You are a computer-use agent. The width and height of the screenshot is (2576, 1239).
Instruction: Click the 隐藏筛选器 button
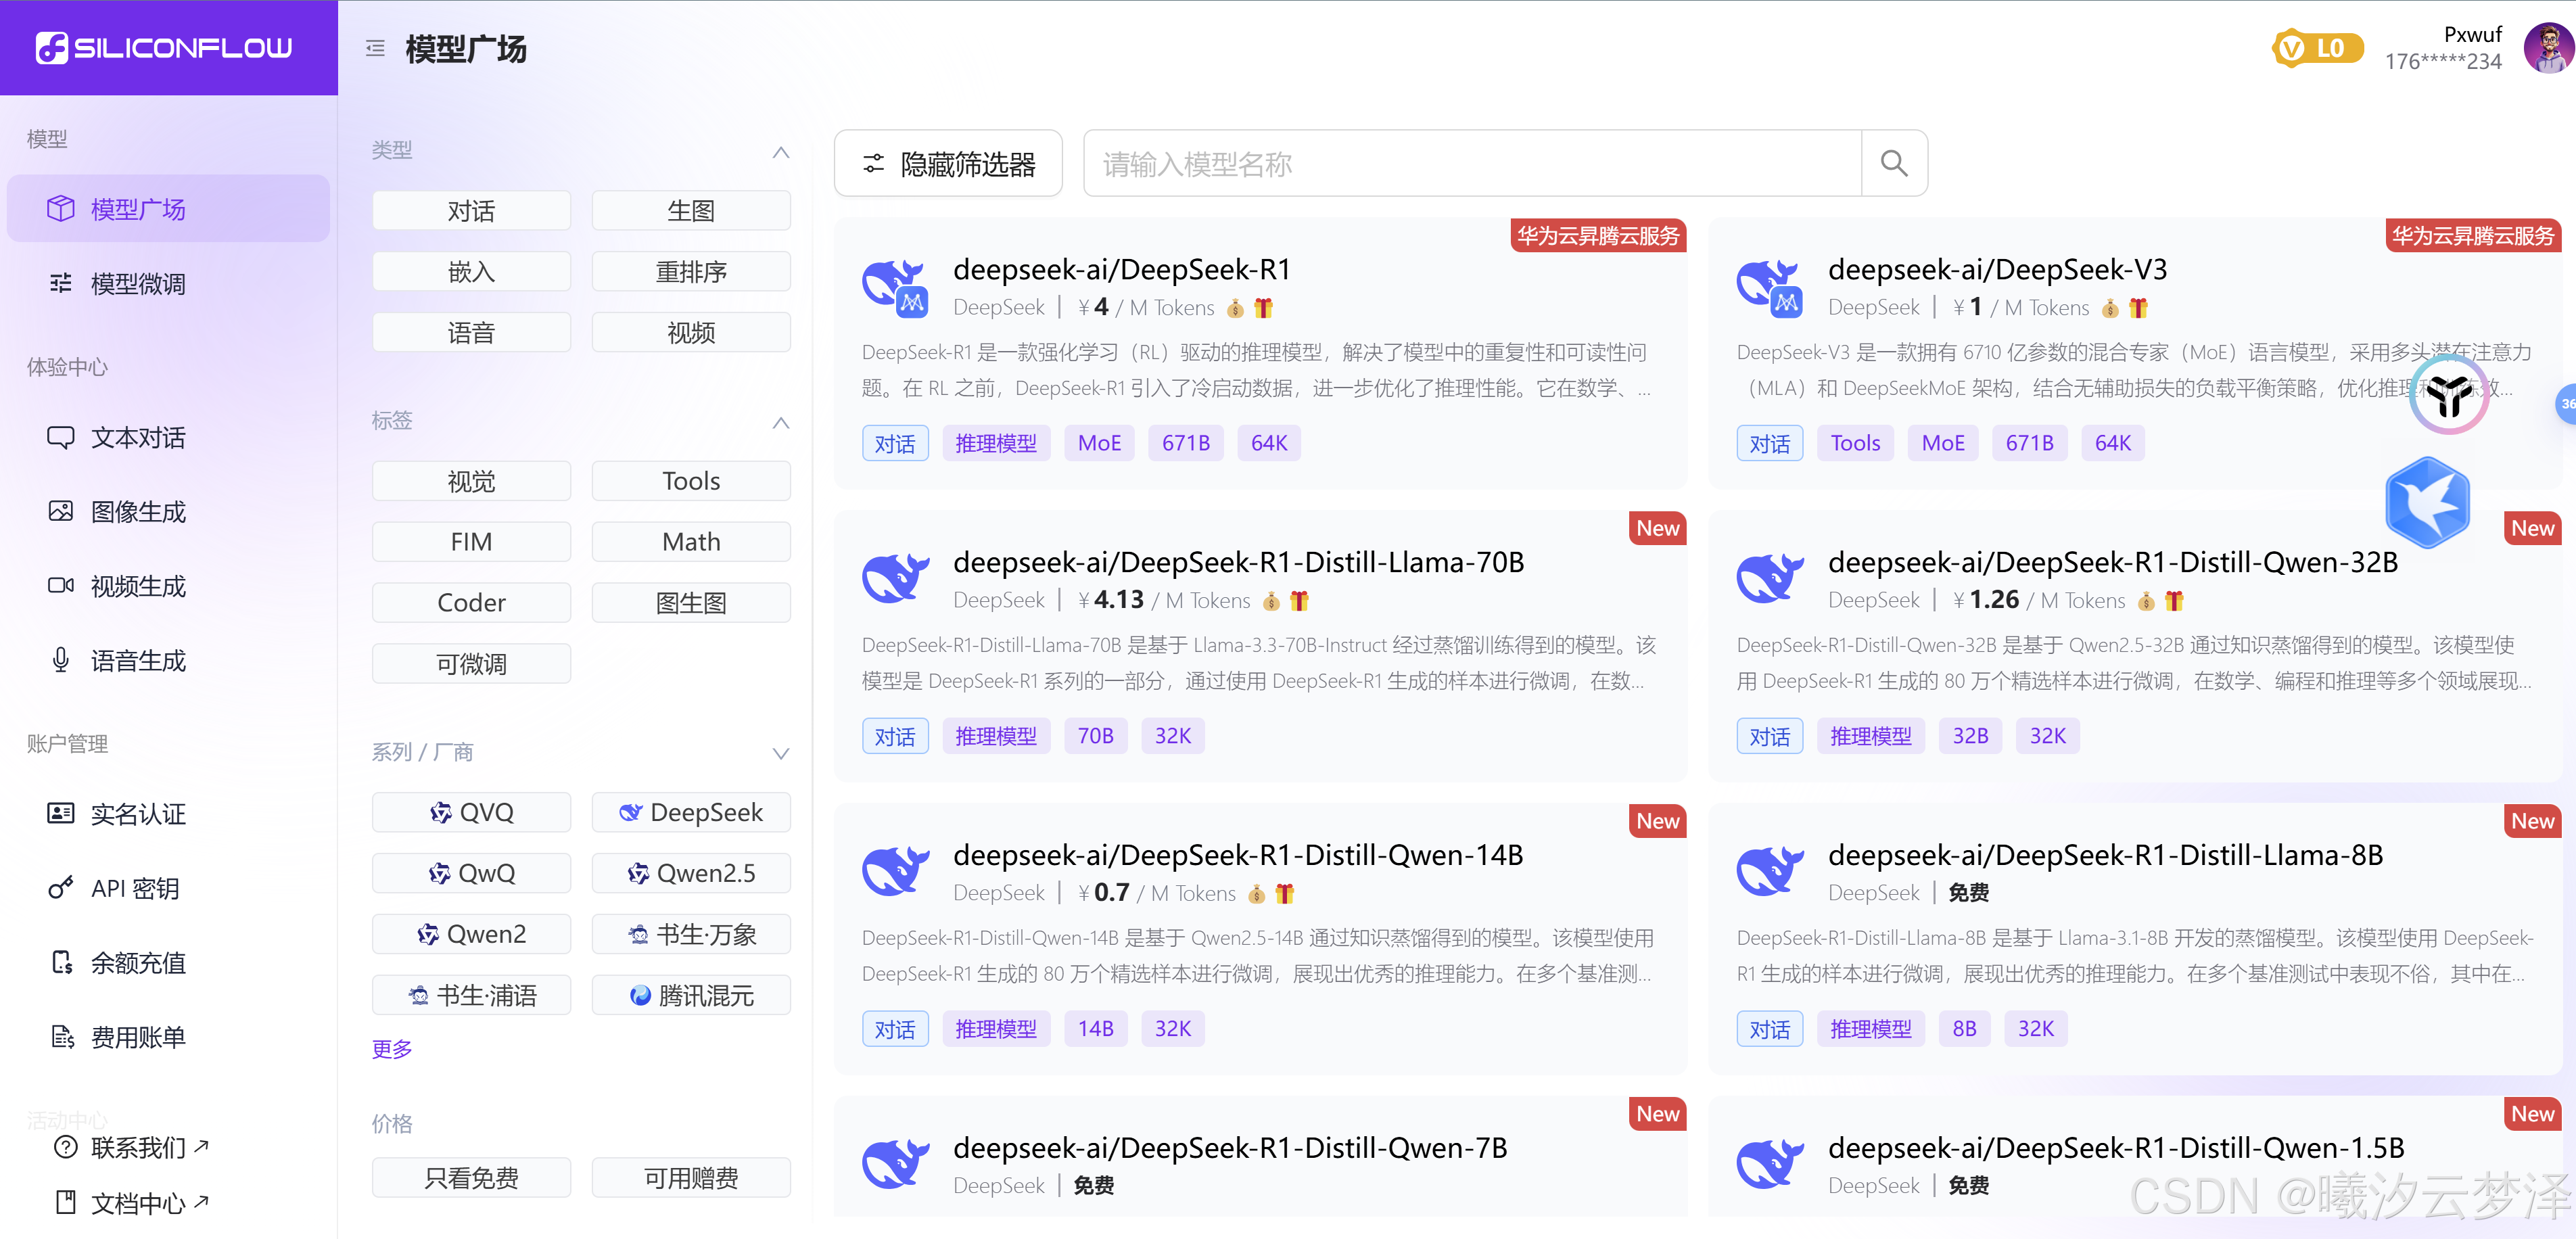948,163
